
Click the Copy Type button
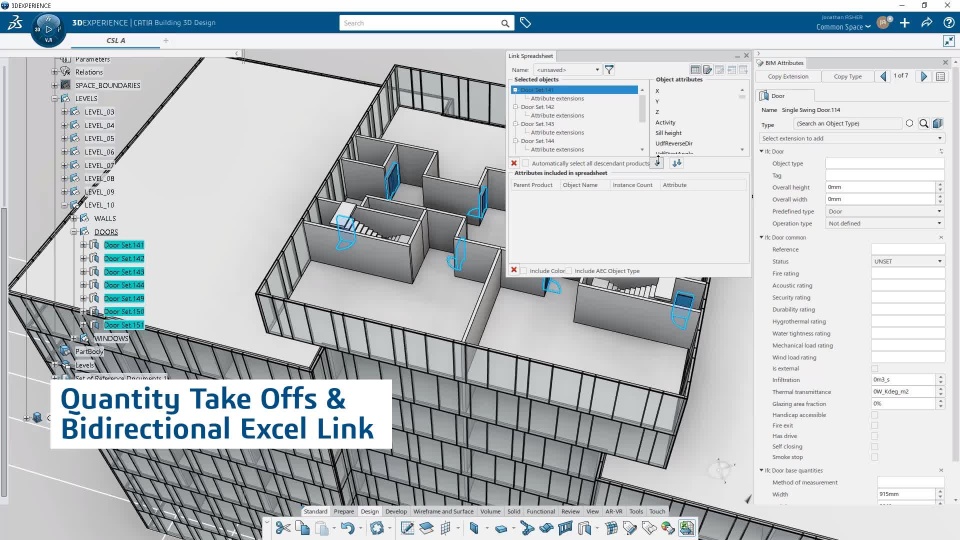pos(848,77)
